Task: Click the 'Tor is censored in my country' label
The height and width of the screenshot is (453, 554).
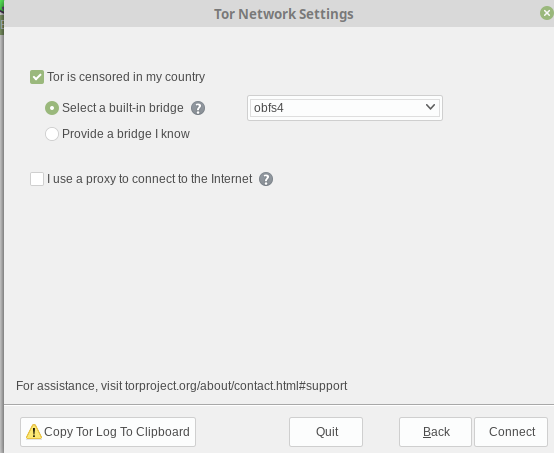Action: click(x=126, y=77)
